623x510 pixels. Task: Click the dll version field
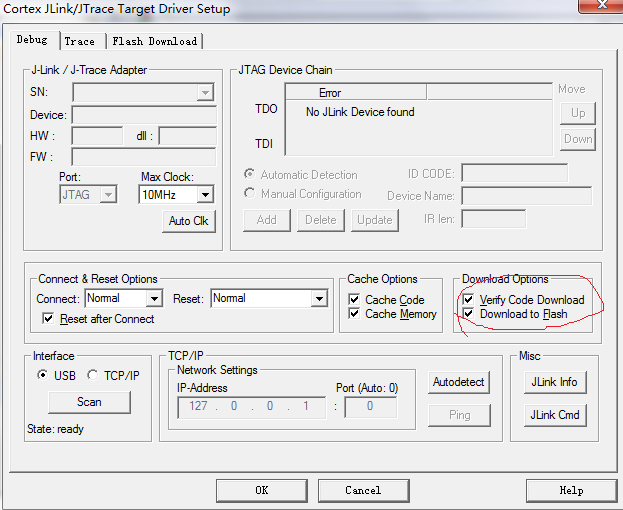coord(188,136)
